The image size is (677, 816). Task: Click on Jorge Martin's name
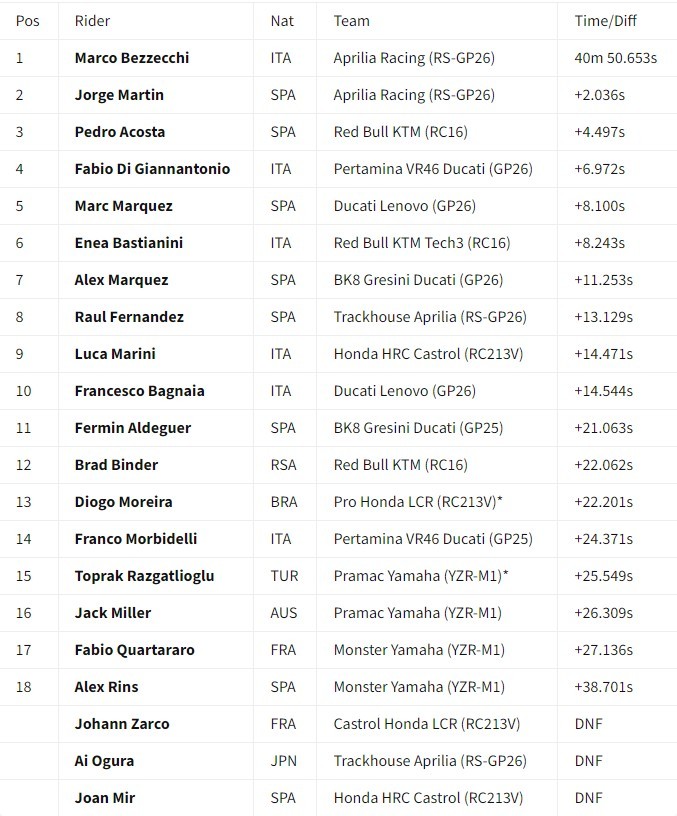119,95
